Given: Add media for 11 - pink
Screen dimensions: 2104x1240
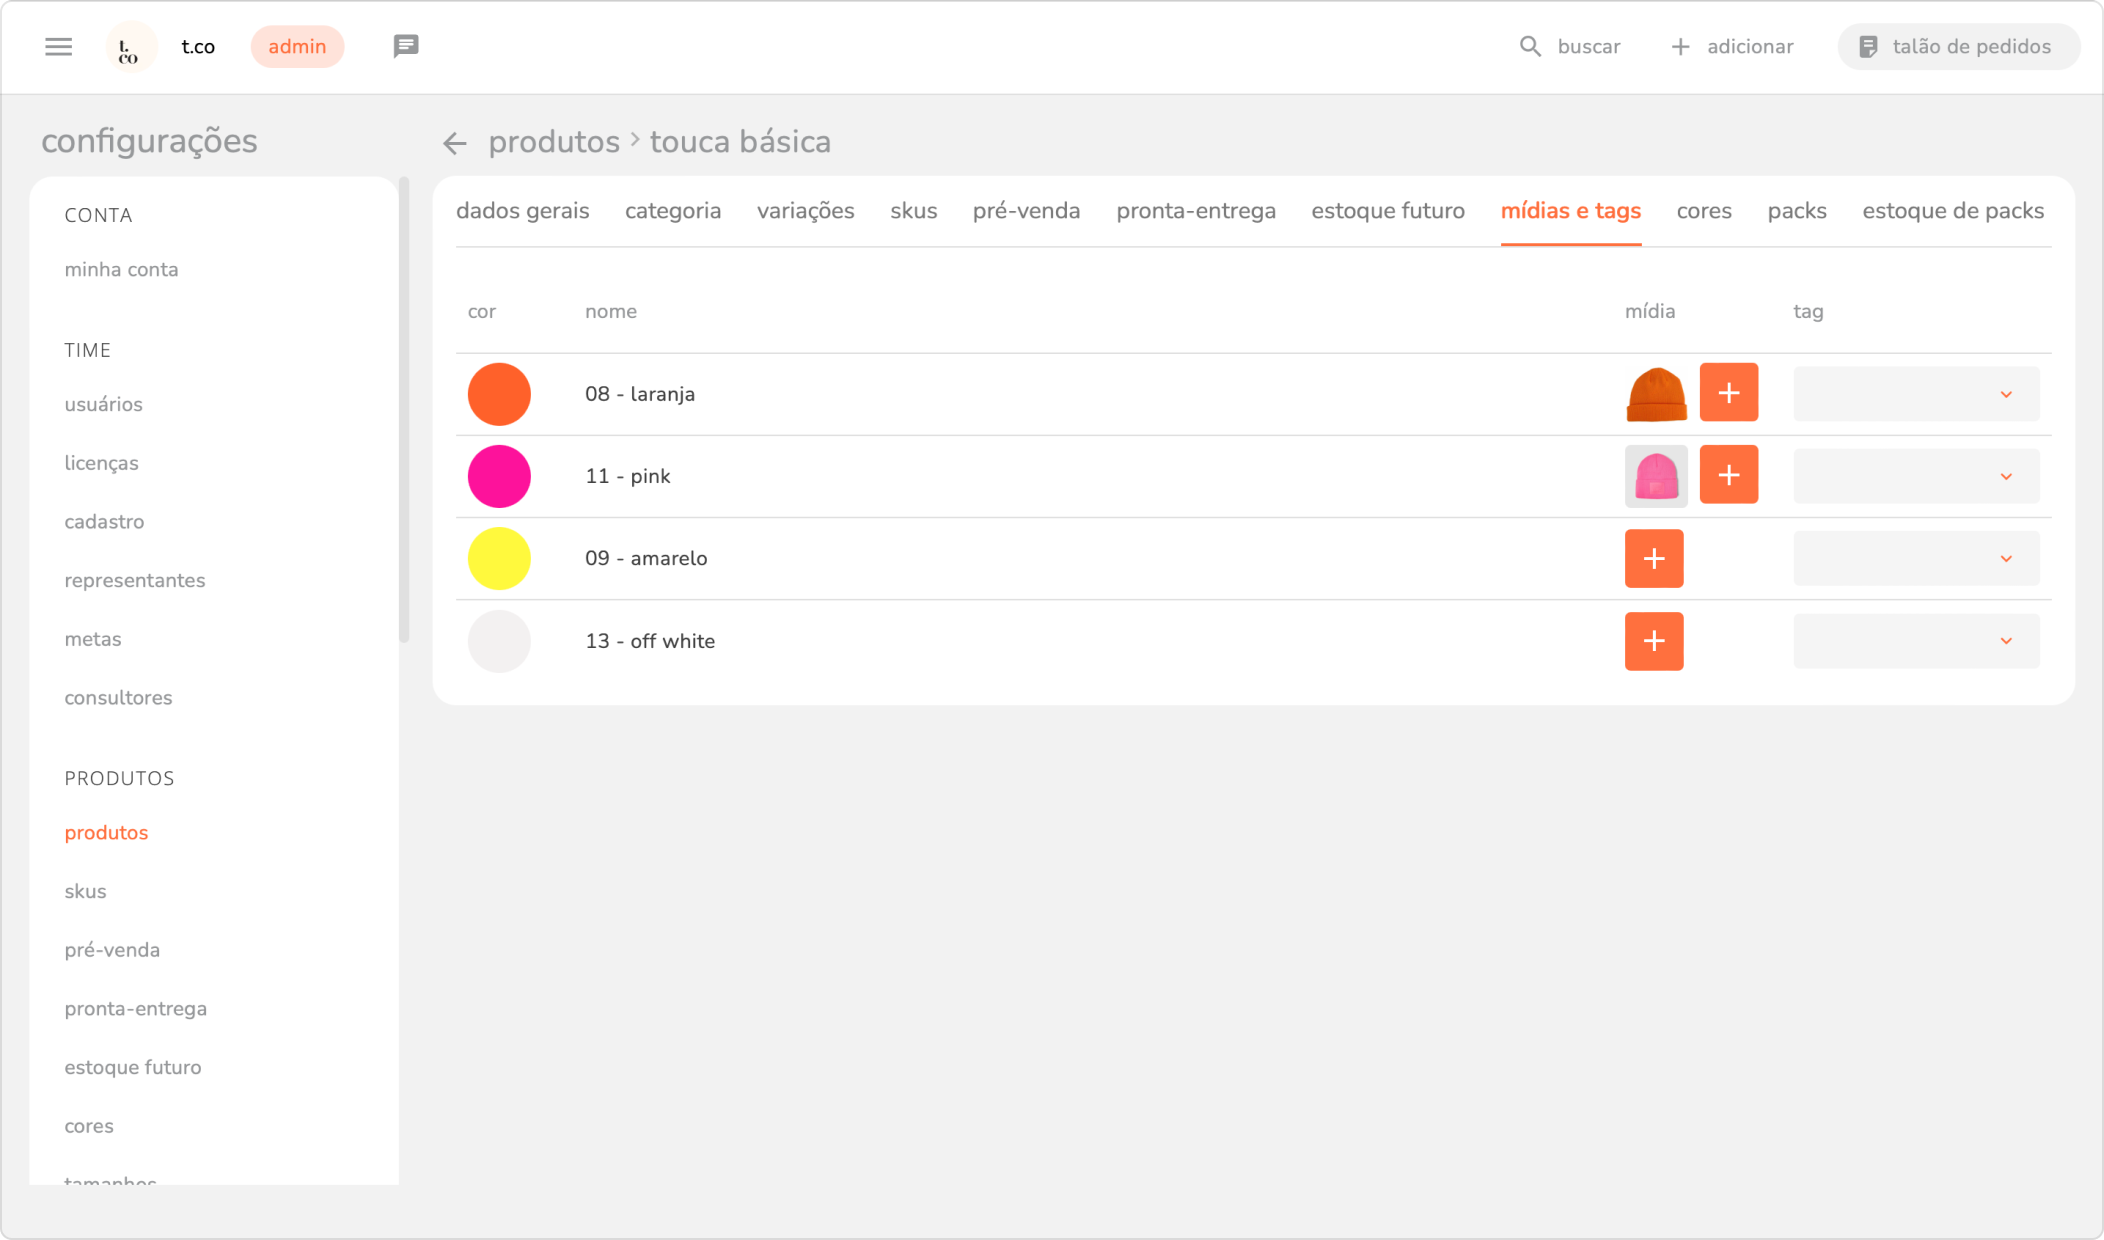Looking at the screenshot, I should pos(1728,475).
